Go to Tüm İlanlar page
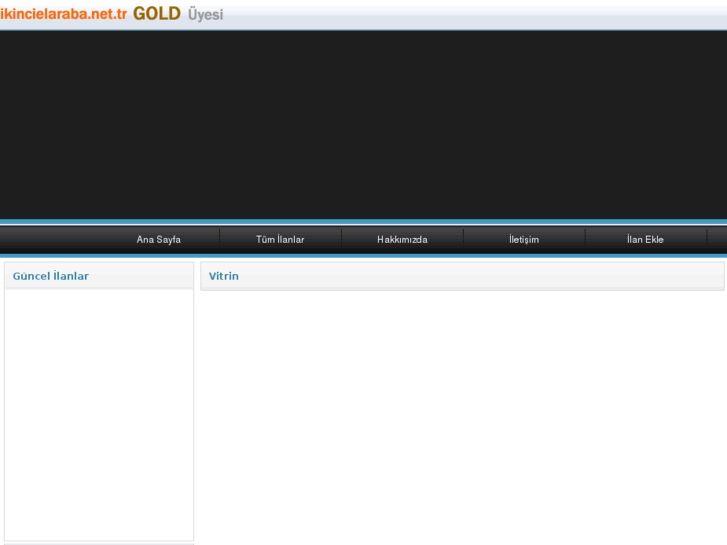This screenshot has width=727, height=545. 280,240
